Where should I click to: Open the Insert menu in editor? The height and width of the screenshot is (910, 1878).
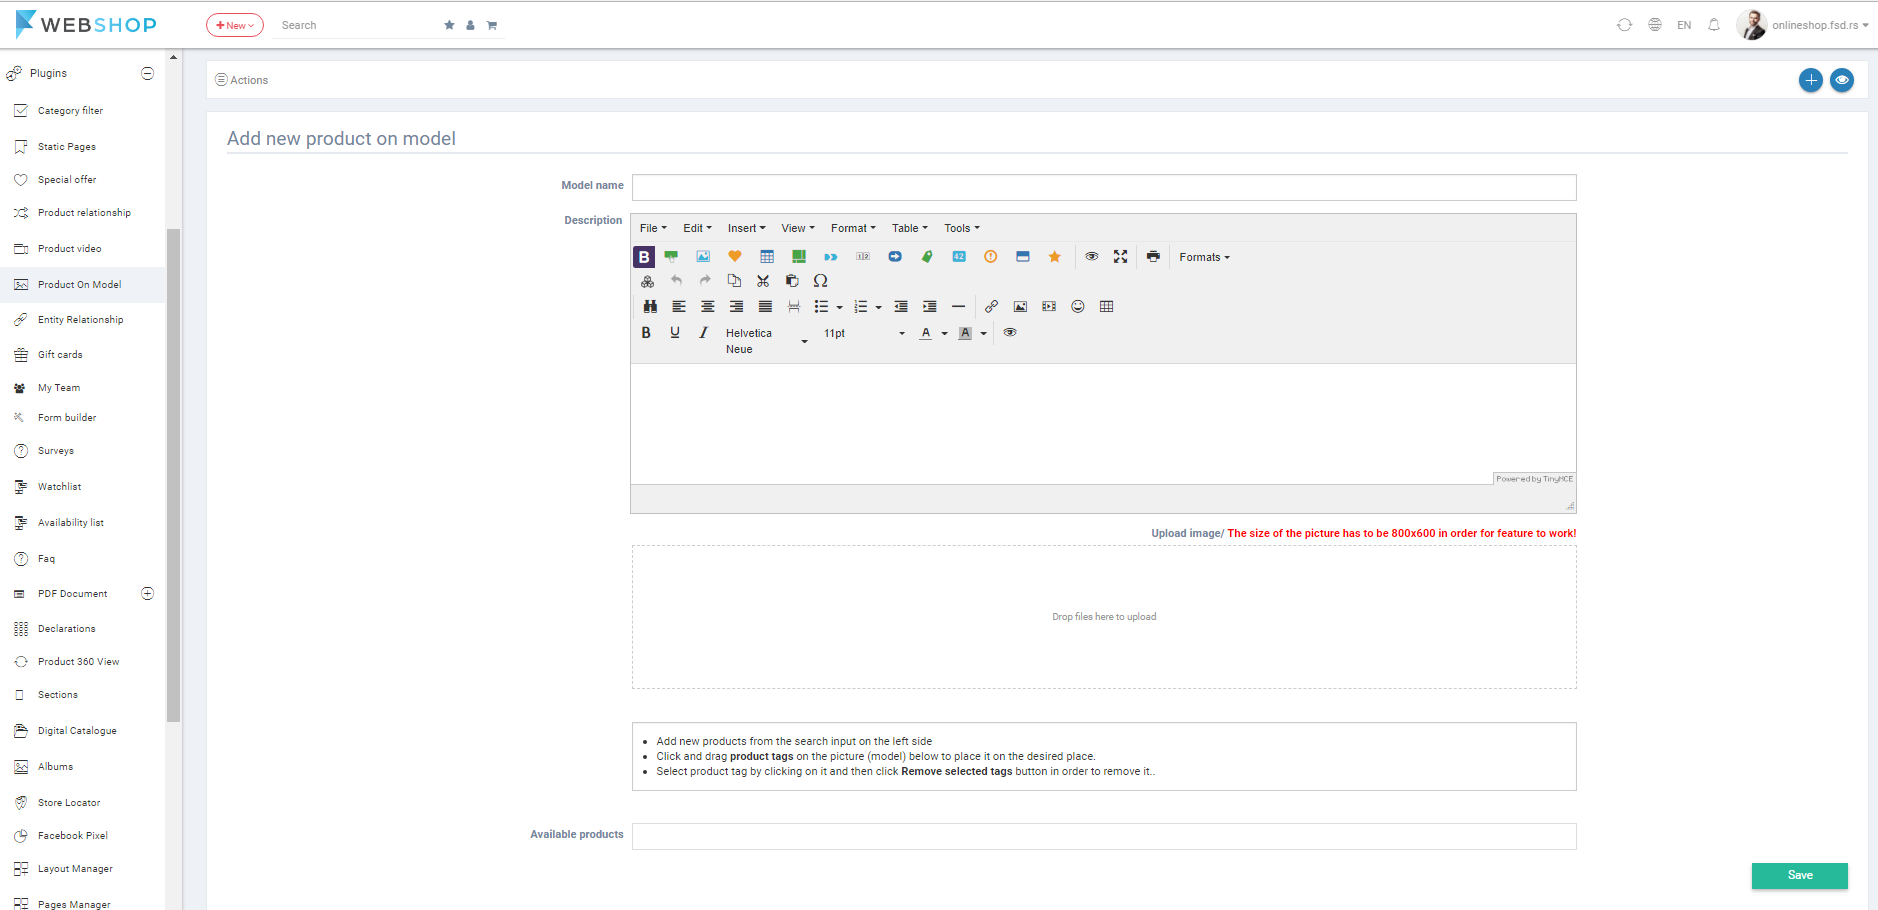(746, 228)
